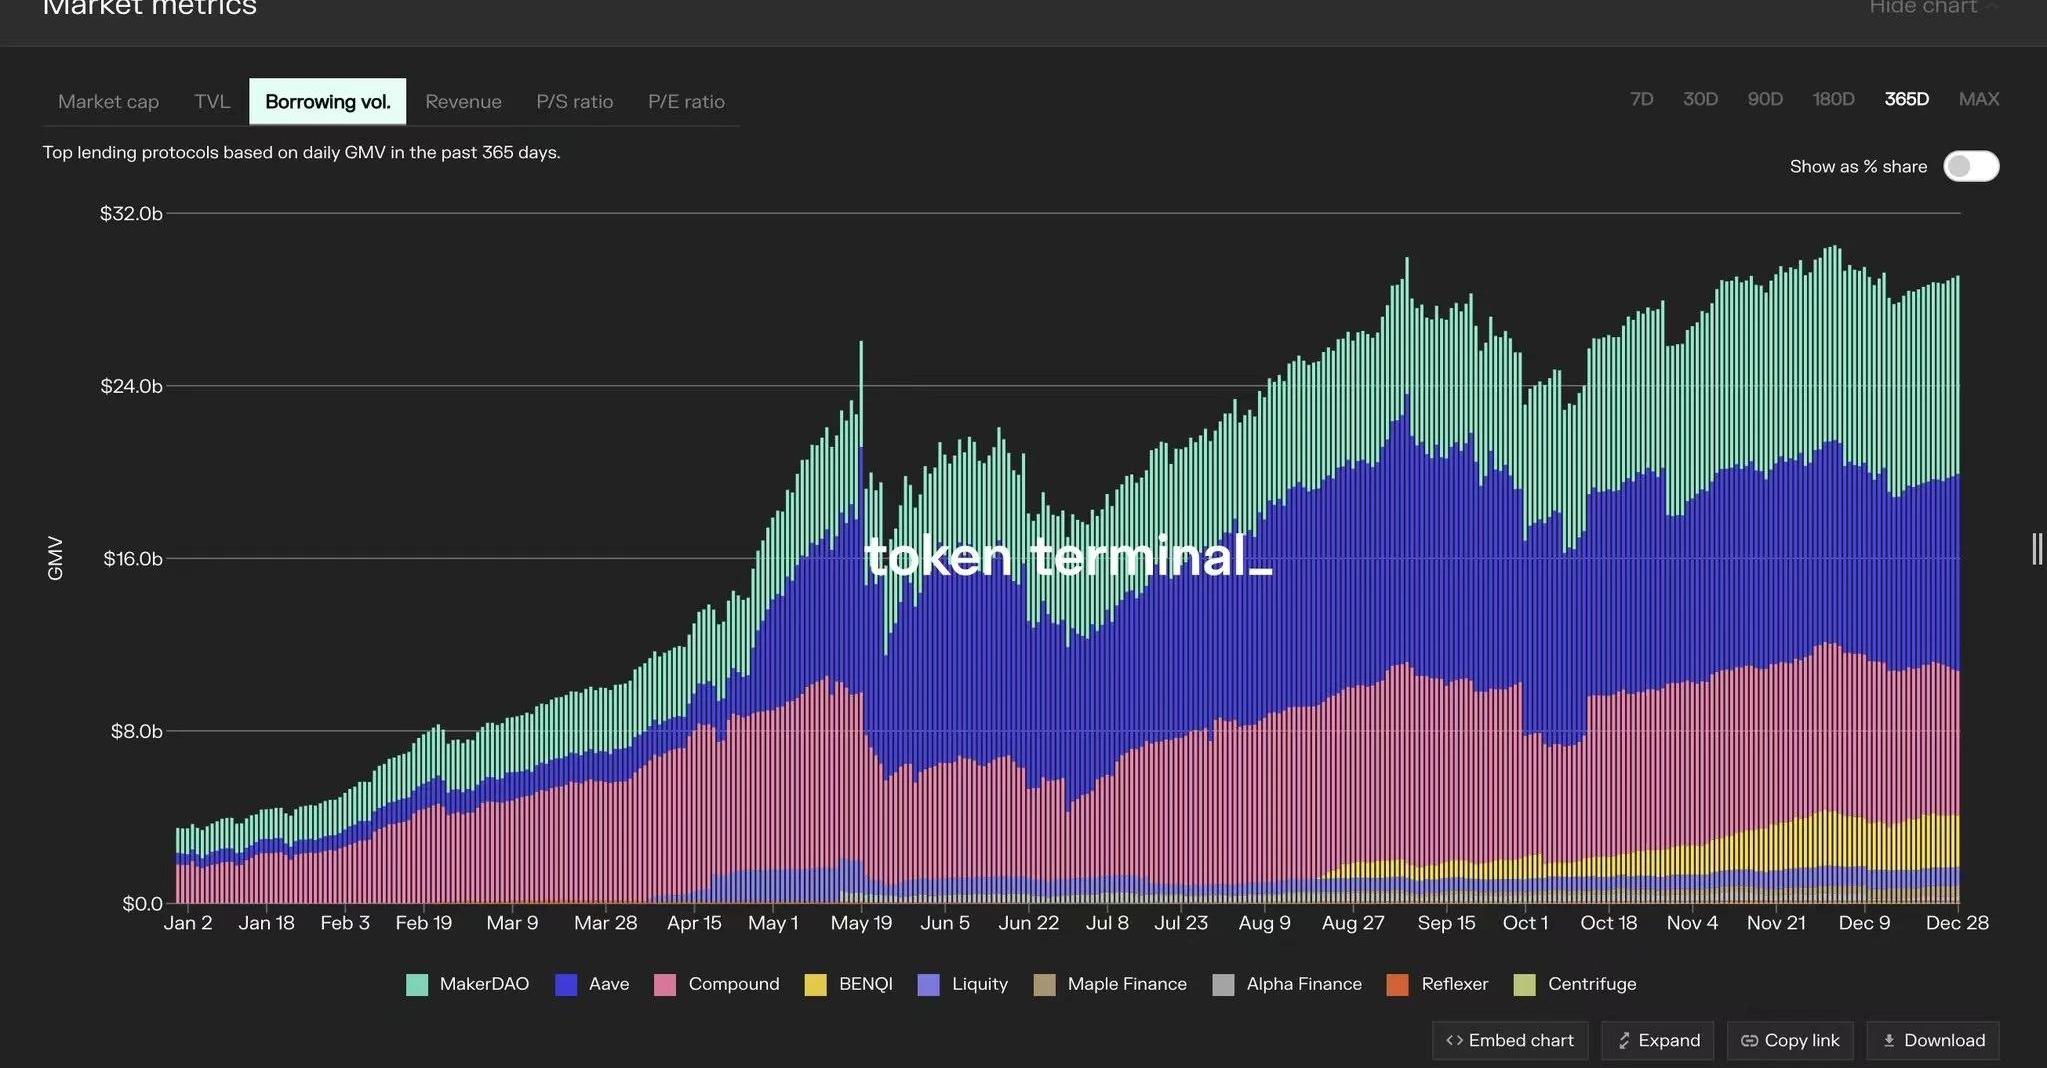2047x1068 pixels.
Task: Click the Centrifuge olive legend swatch
Action: (x=1525, y=984)
